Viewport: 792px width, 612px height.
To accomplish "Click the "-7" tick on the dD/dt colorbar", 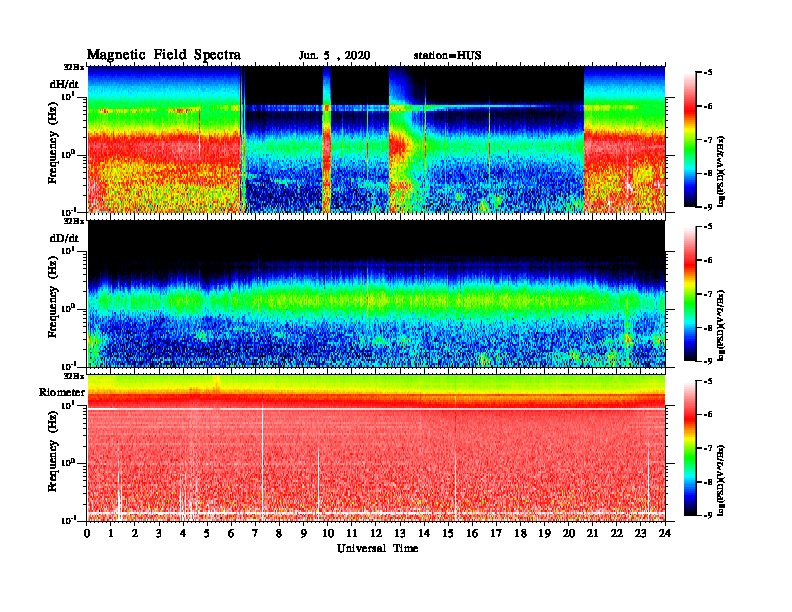I will (x=708, y=294).
